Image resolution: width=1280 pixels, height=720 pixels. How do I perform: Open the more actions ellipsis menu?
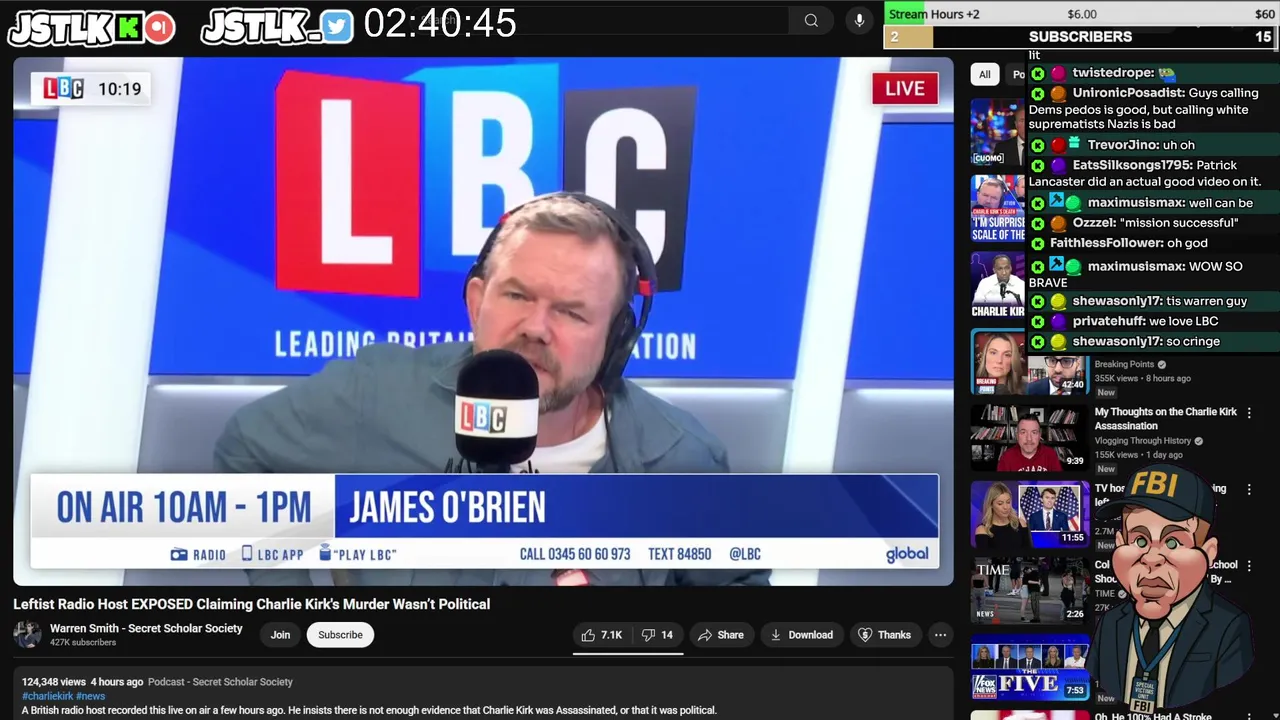pyautogui.click(x=940, y=635)
